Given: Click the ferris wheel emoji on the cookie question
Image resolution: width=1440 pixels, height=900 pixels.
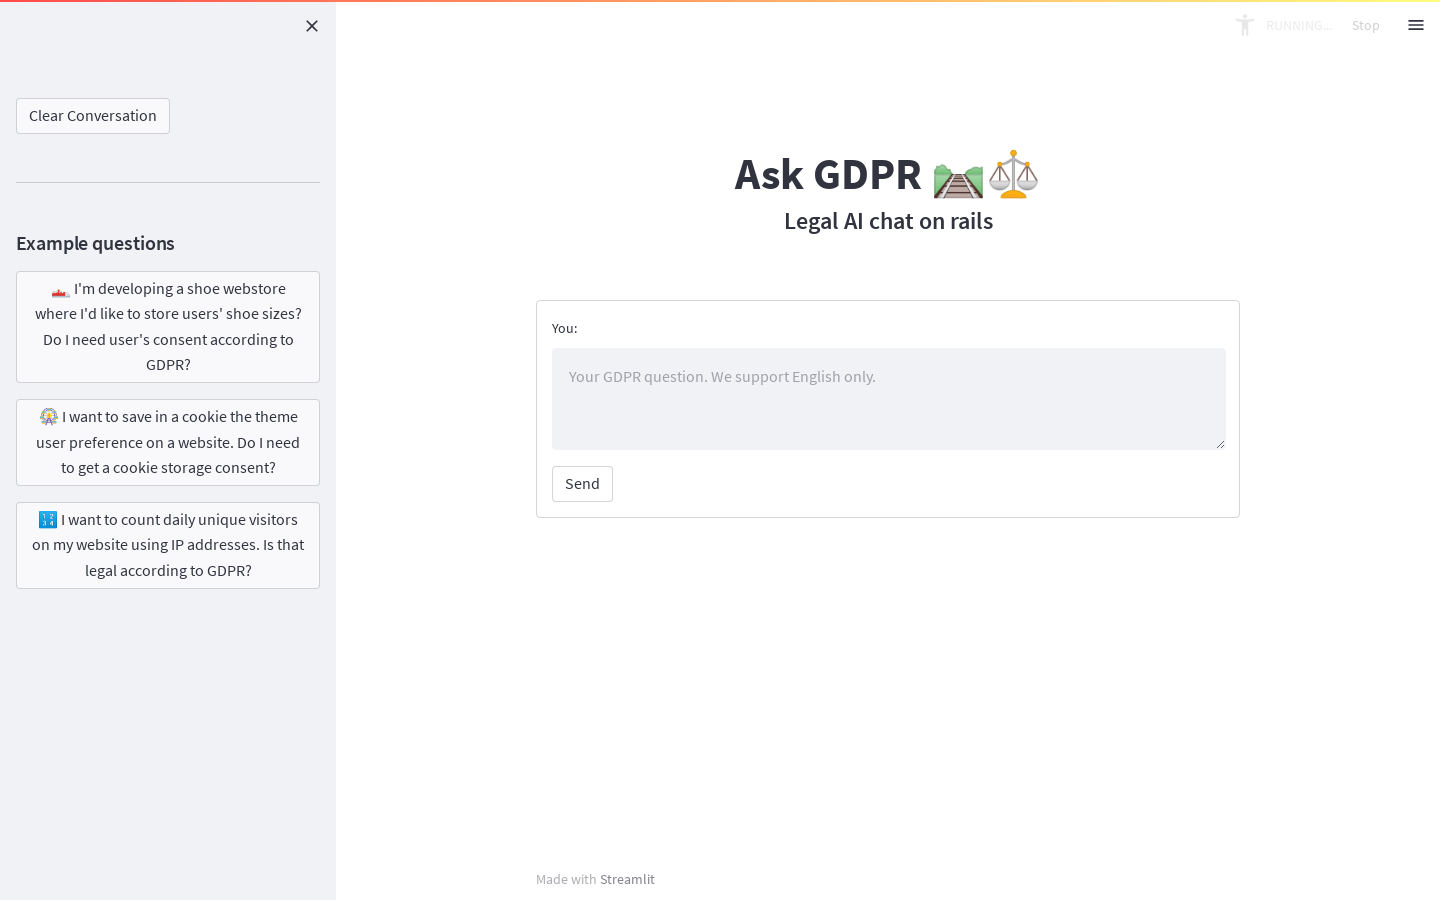Looking at the screenshot, I should point(48,416).
